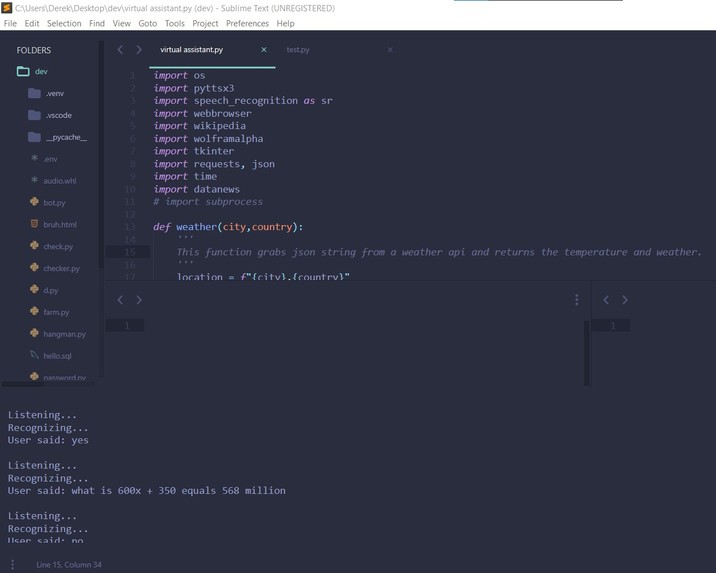Click the 'def weather(city,country):' line
The image size is (716, 573).
pos(228,227)
